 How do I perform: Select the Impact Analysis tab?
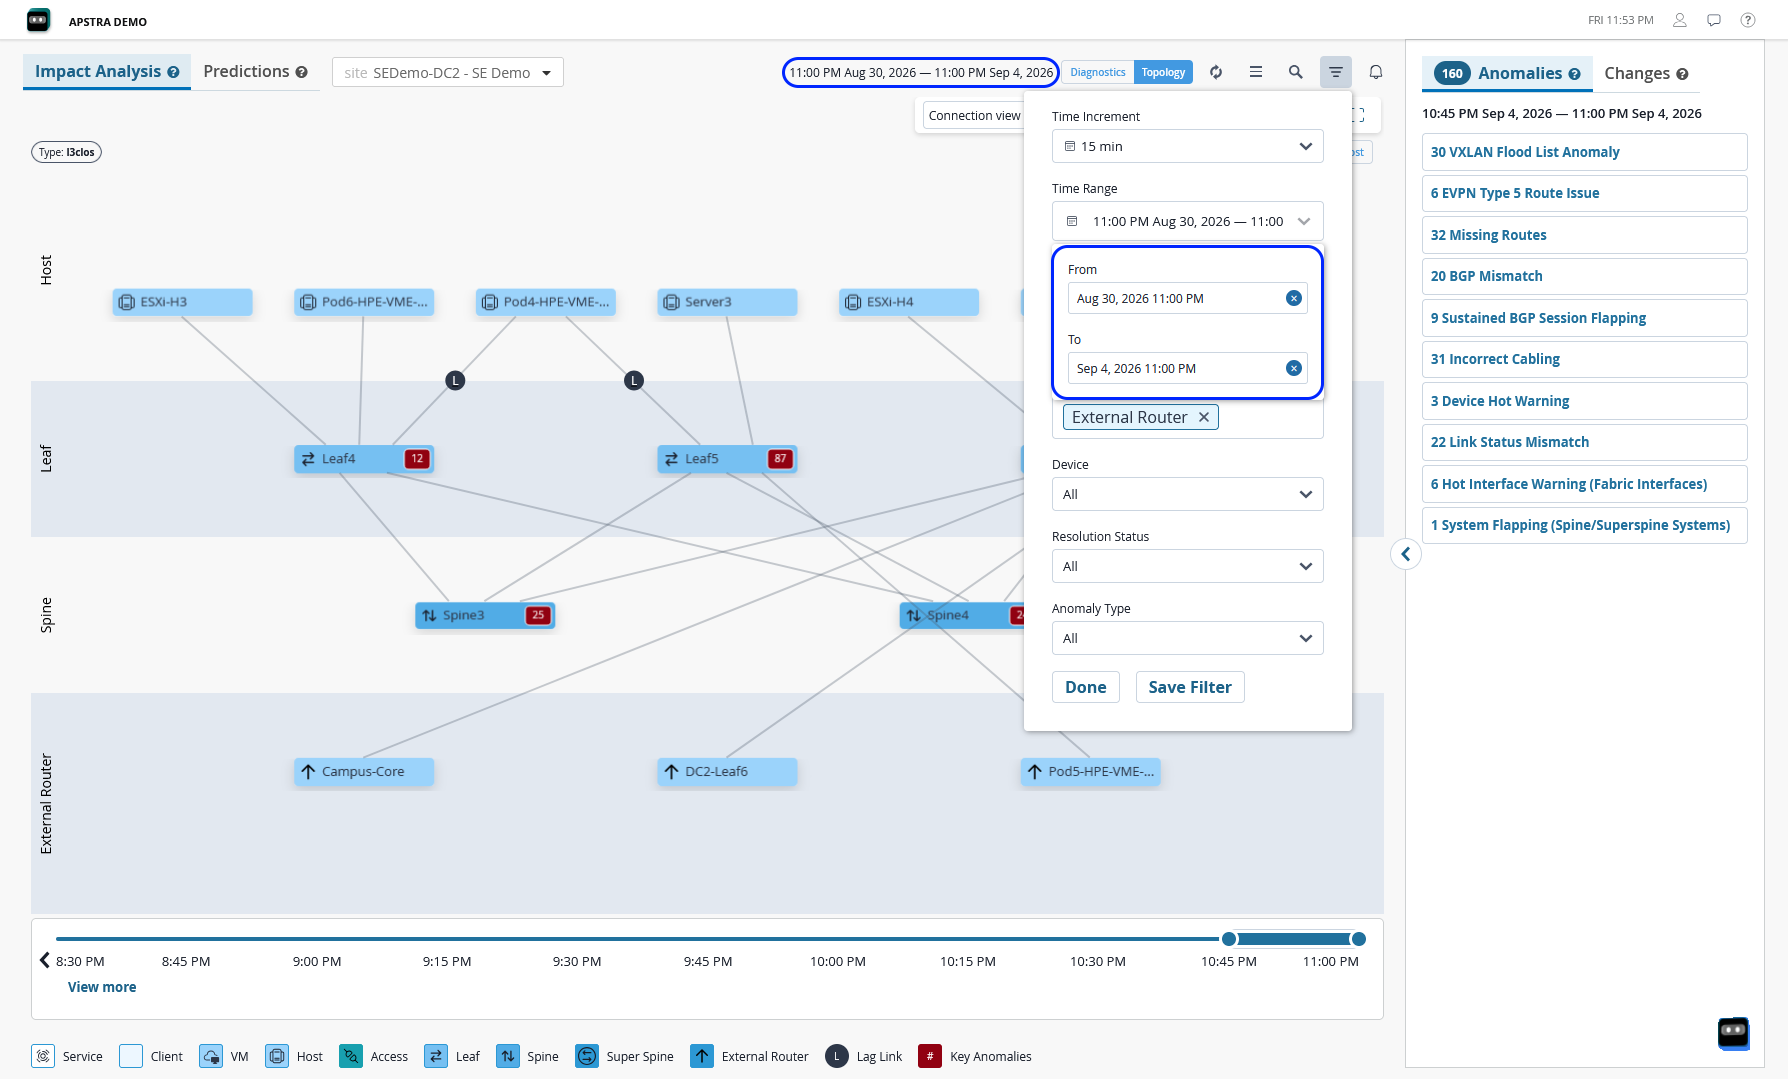coord(107,72)
